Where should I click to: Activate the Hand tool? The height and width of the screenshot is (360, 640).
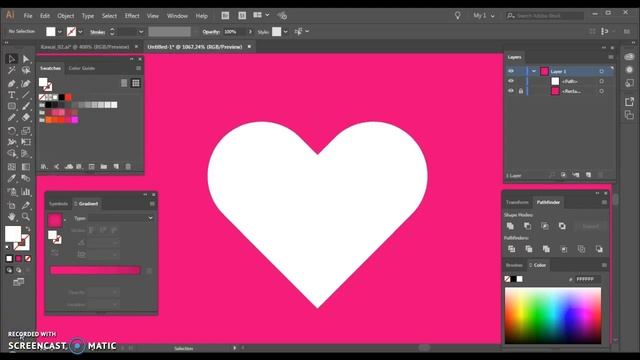coord(11,216)
